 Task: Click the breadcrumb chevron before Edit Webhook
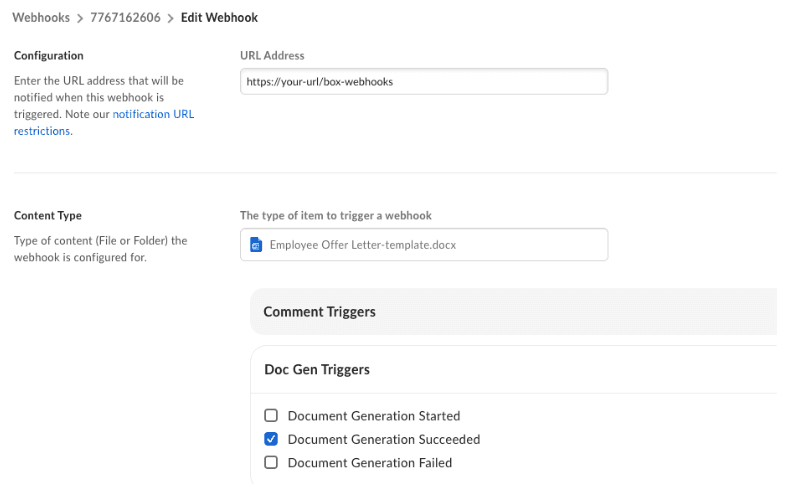coord(170,19)
